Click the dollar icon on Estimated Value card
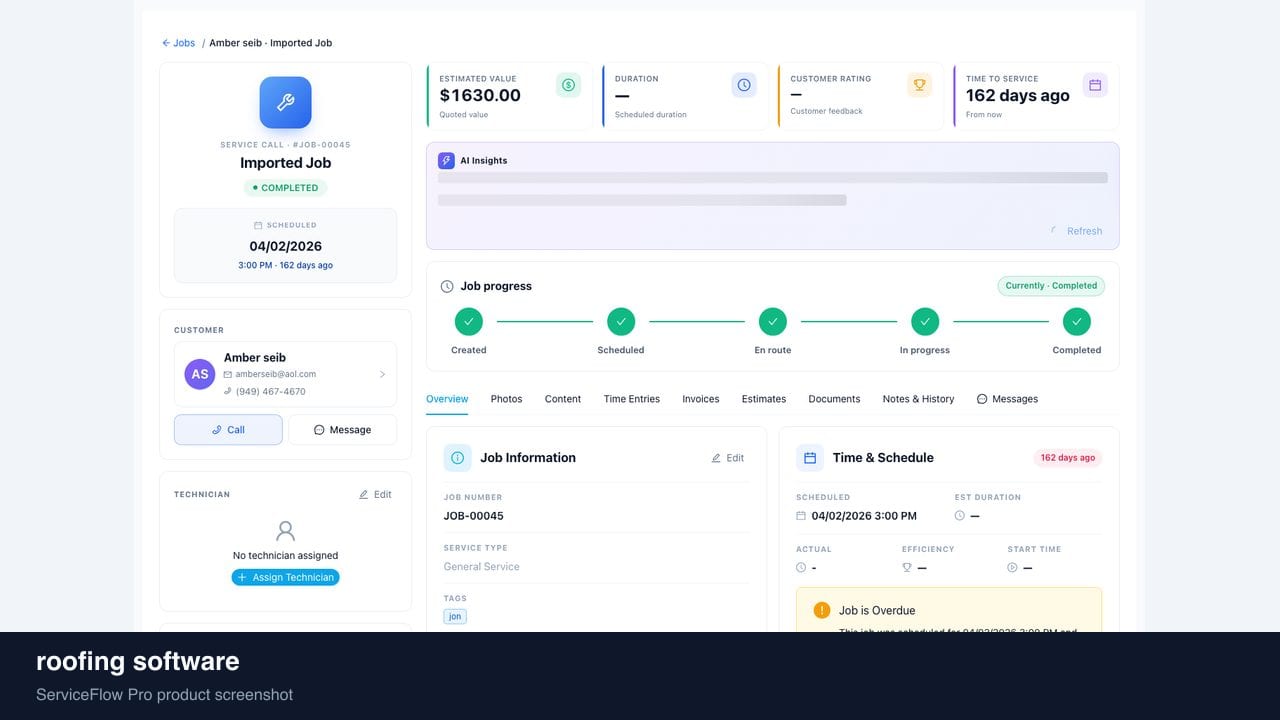 tap(568, 85)
